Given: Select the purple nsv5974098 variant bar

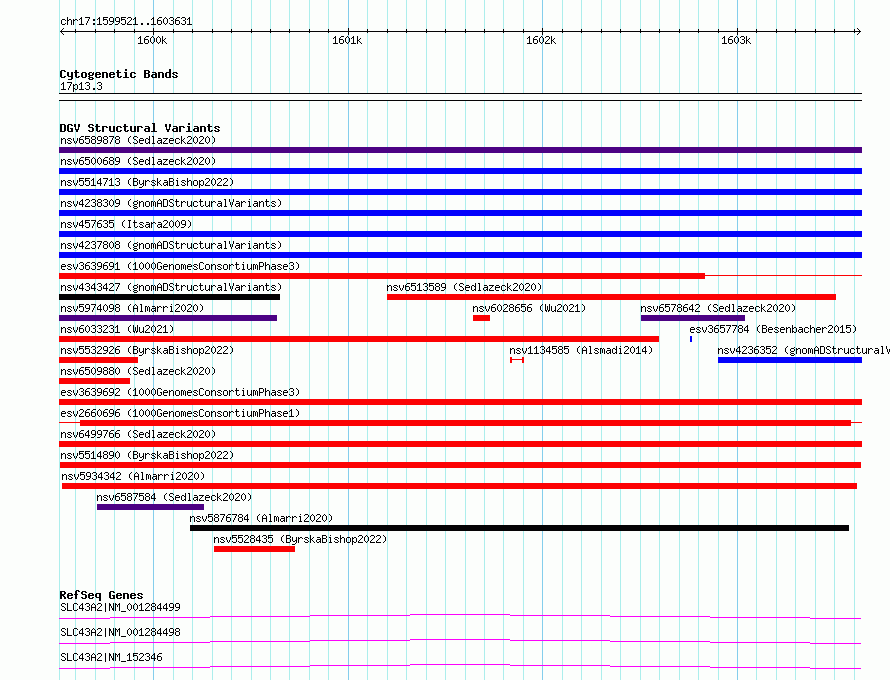Looking at the screenshot, I should 168,318.
